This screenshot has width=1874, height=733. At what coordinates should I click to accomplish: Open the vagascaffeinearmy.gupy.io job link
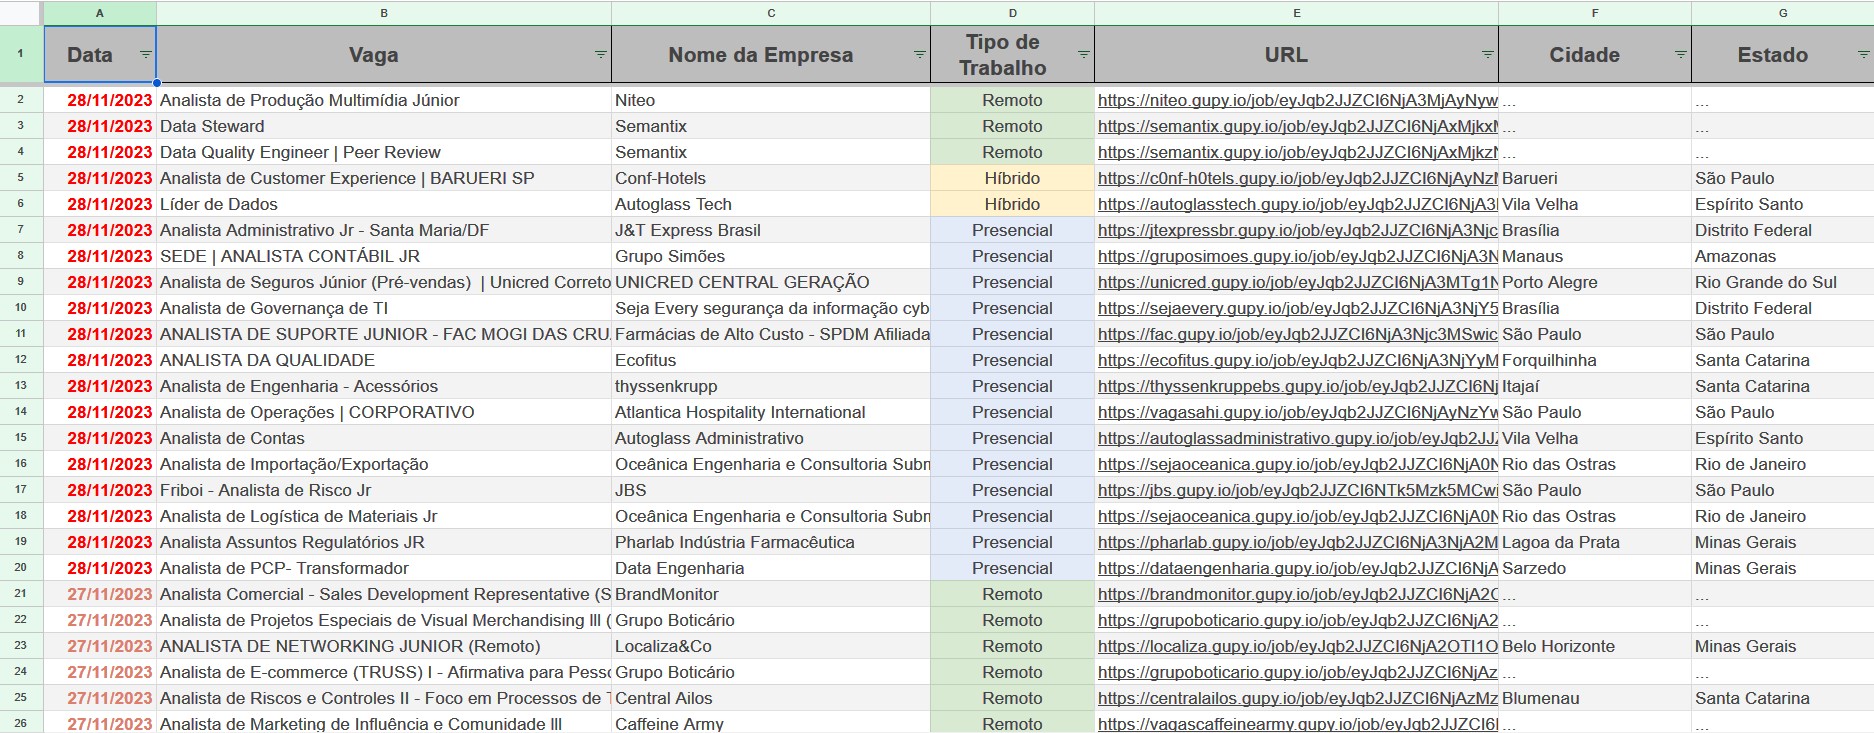click(1298, 723)
